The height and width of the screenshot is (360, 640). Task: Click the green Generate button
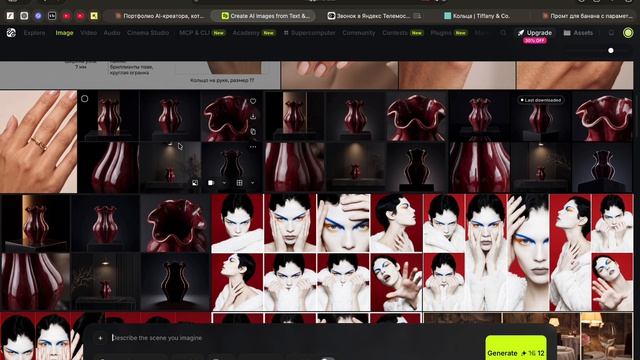point(516,348)
